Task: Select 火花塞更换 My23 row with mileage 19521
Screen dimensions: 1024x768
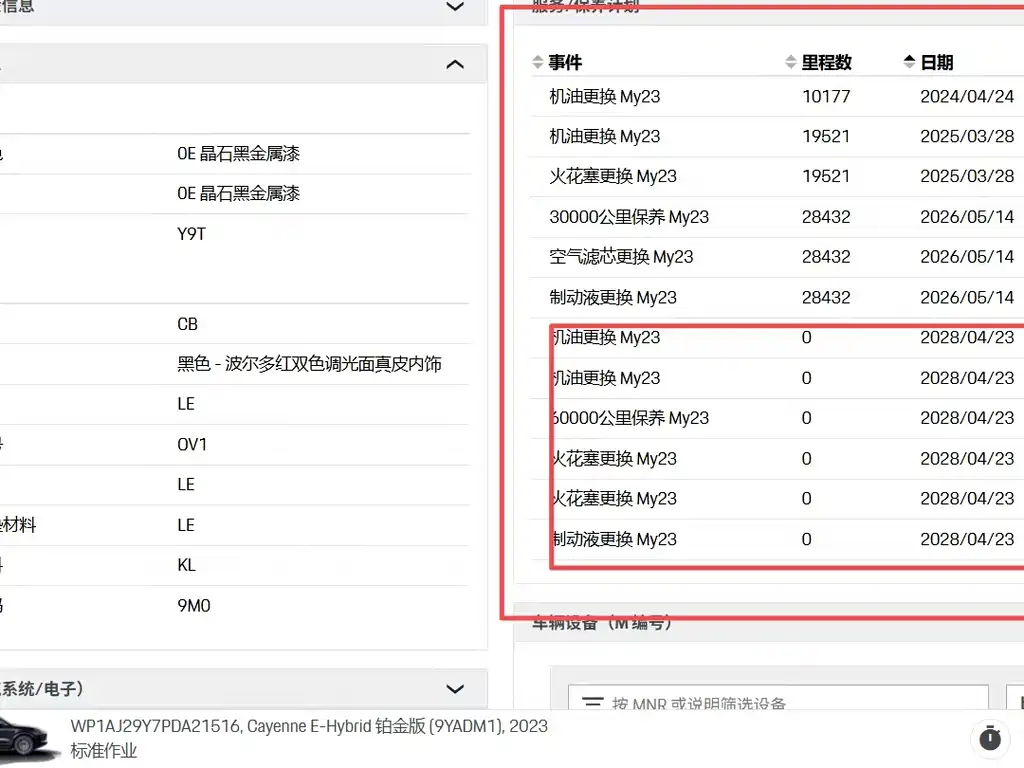Action: 777,176
